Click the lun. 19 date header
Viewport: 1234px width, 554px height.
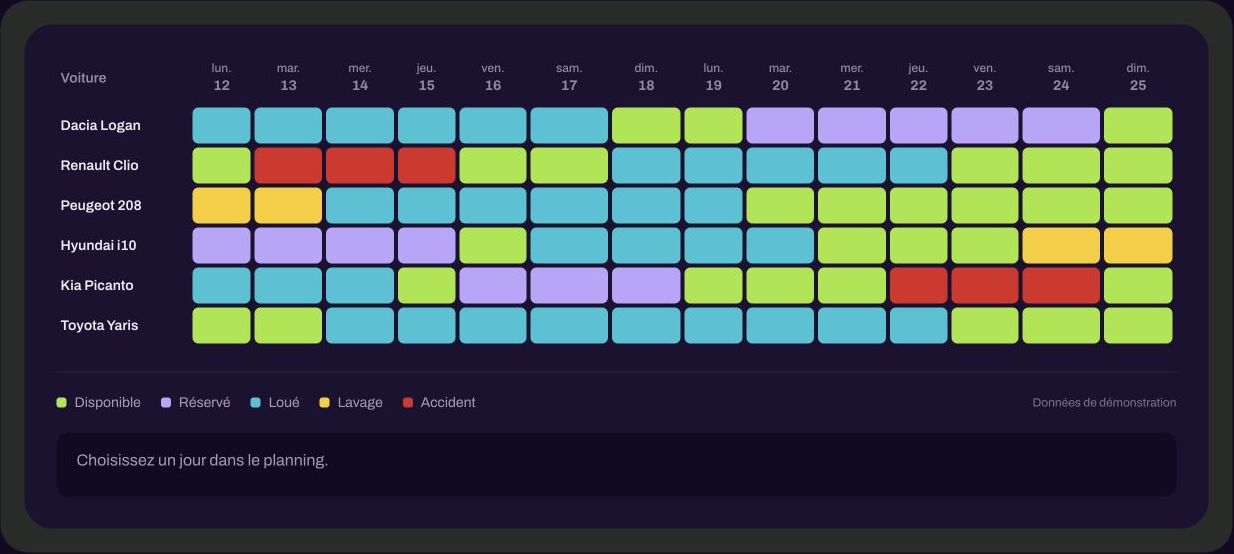pos(713,77)
